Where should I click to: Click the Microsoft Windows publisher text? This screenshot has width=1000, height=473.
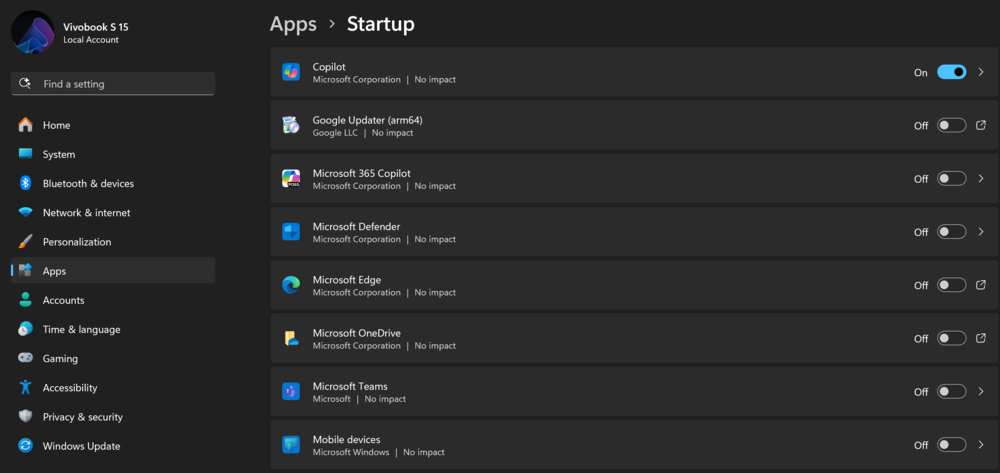[x=351, y=452]
